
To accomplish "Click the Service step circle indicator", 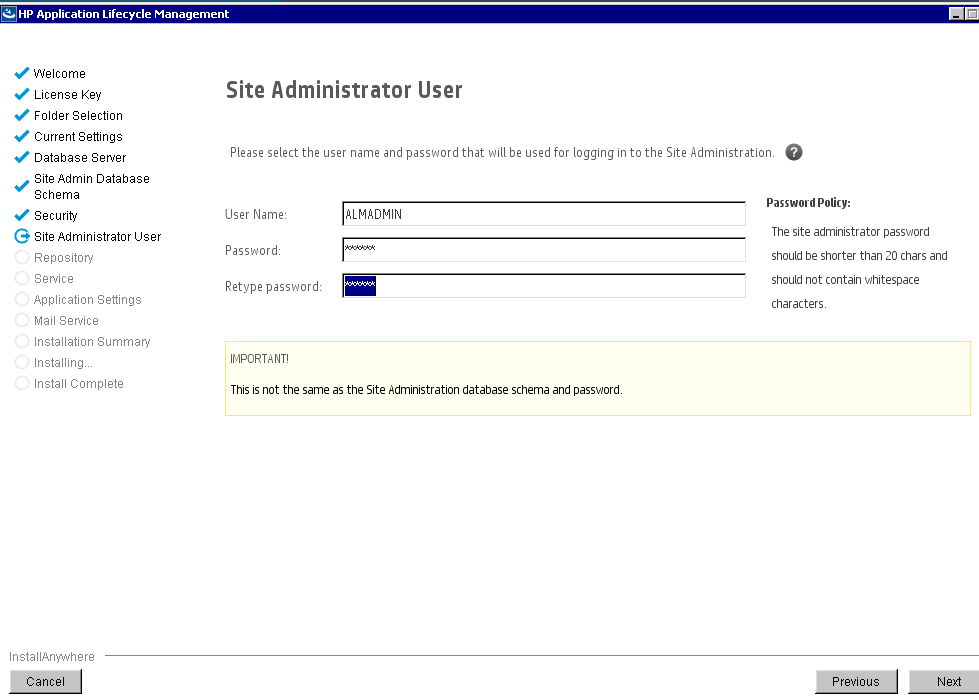I will tap(22, 278).
